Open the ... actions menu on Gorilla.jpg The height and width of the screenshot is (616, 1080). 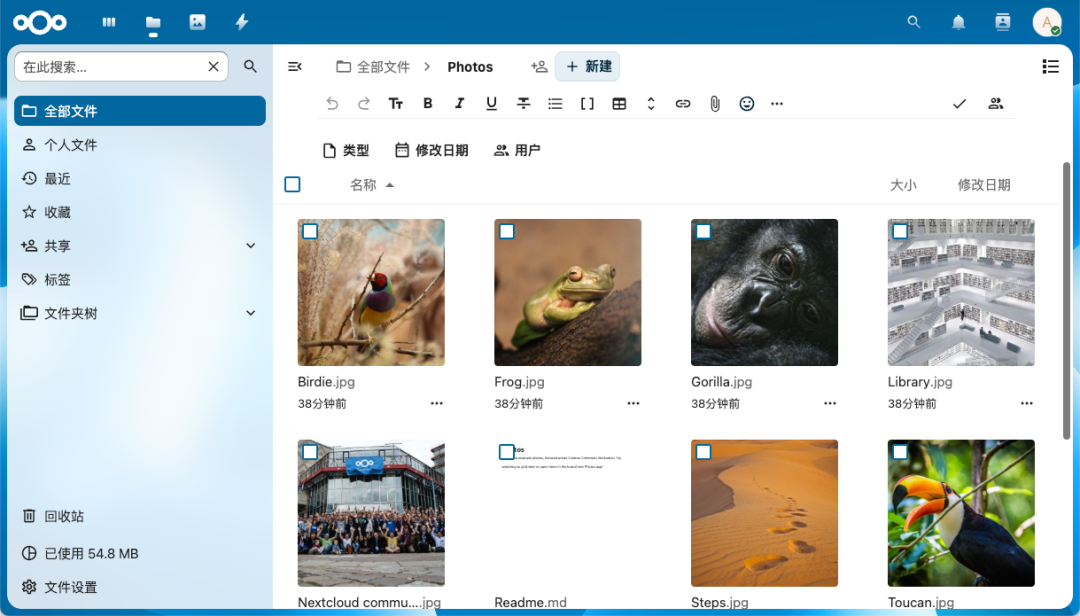pos(829,403)
